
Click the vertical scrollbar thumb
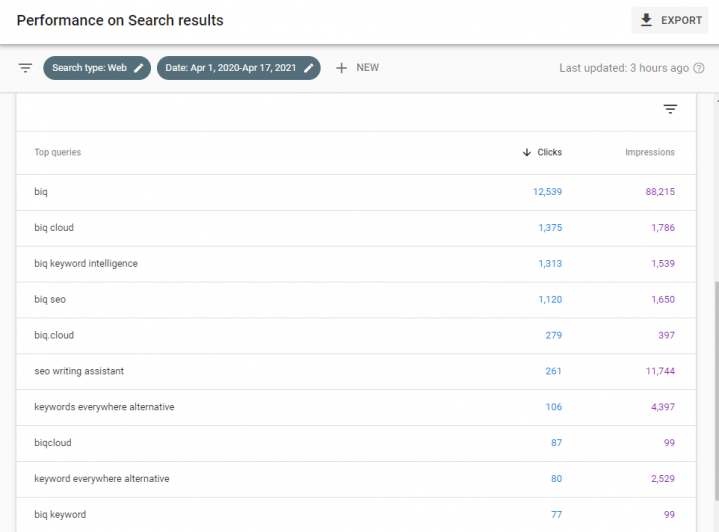click(716, 391)
